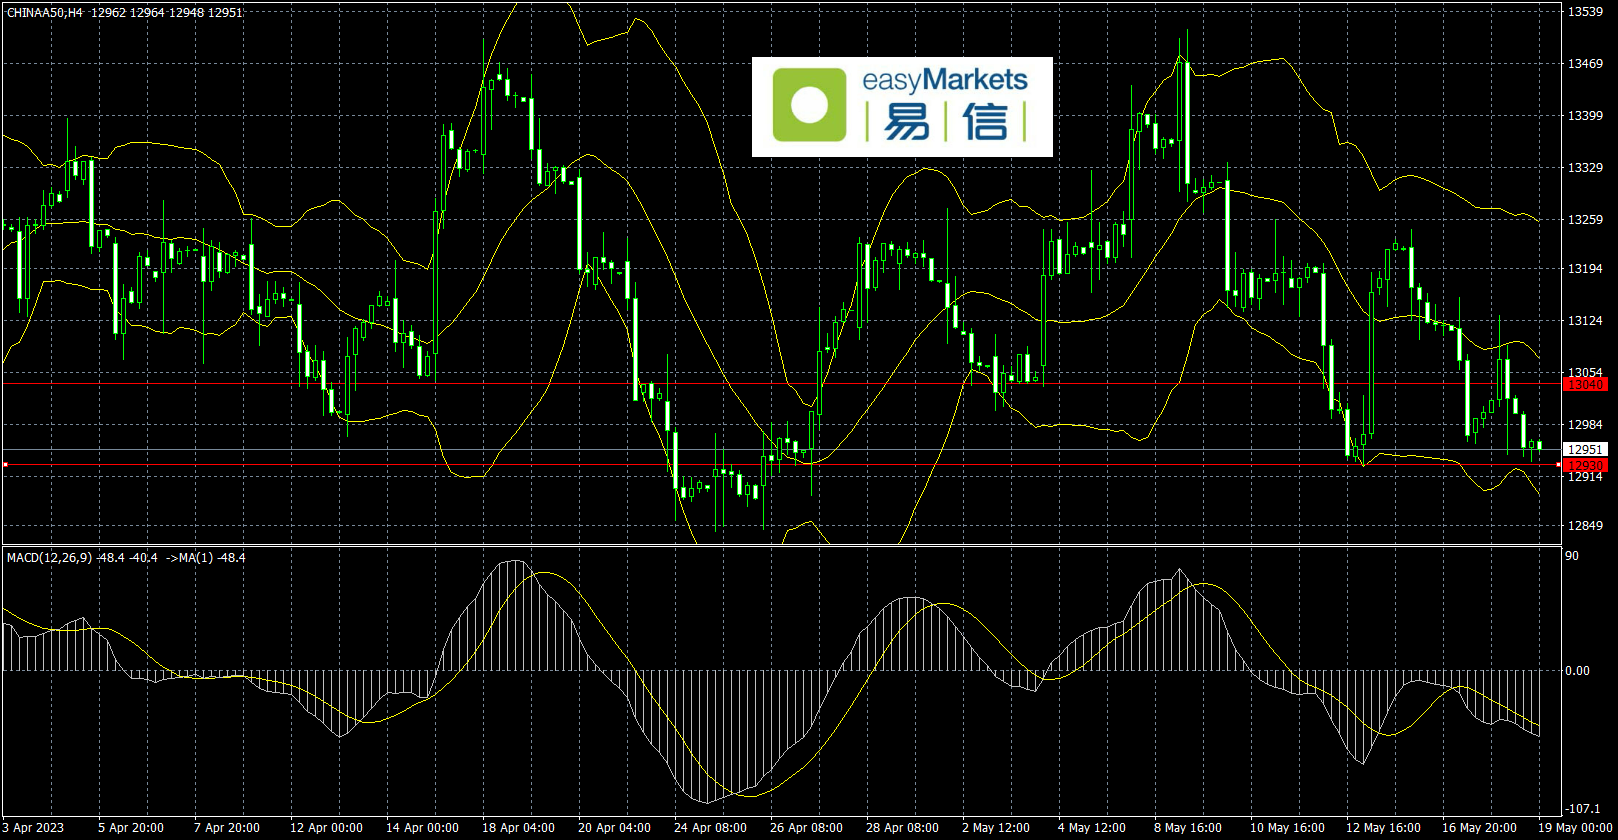Click the 13329 price axis label
Screen dimensions: 1618x840
(1585, 168)
